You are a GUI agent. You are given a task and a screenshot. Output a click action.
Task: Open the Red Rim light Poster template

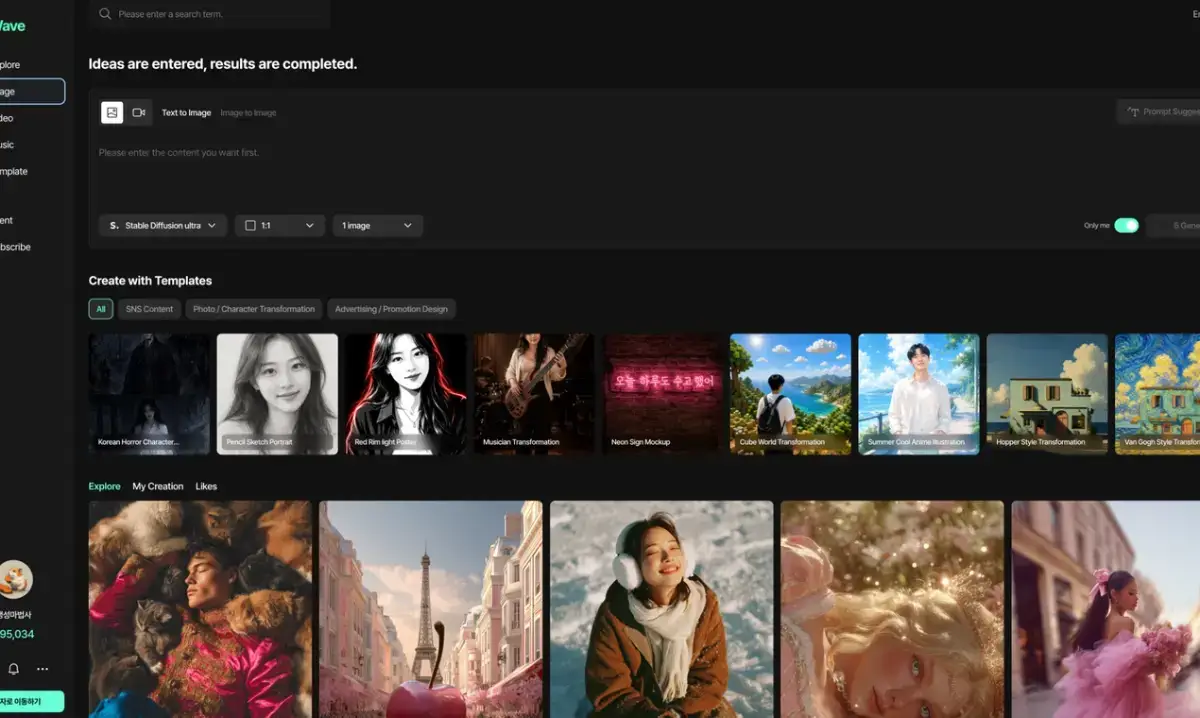click(405, 394)
